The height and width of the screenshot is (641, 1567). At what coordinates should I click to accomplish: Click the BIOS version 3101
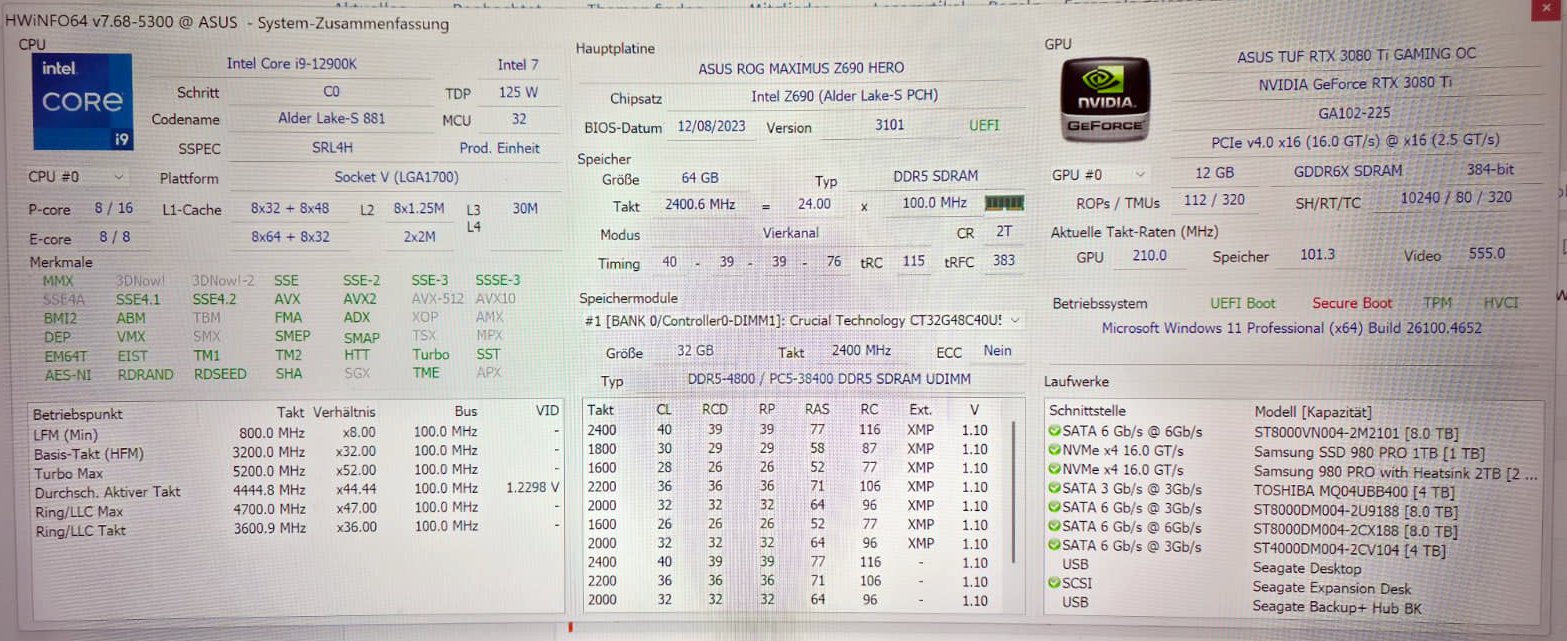(889, 126)
